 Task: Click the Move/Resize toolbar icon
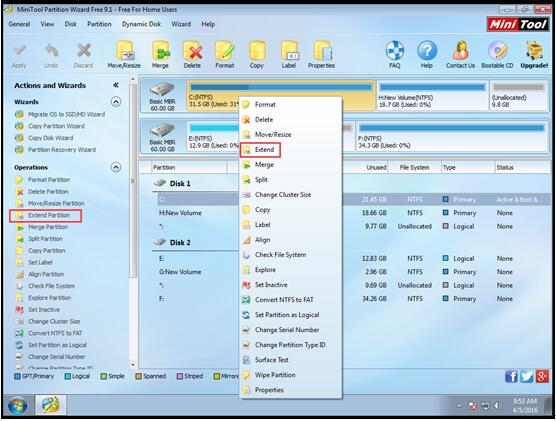tap(124, 54)
